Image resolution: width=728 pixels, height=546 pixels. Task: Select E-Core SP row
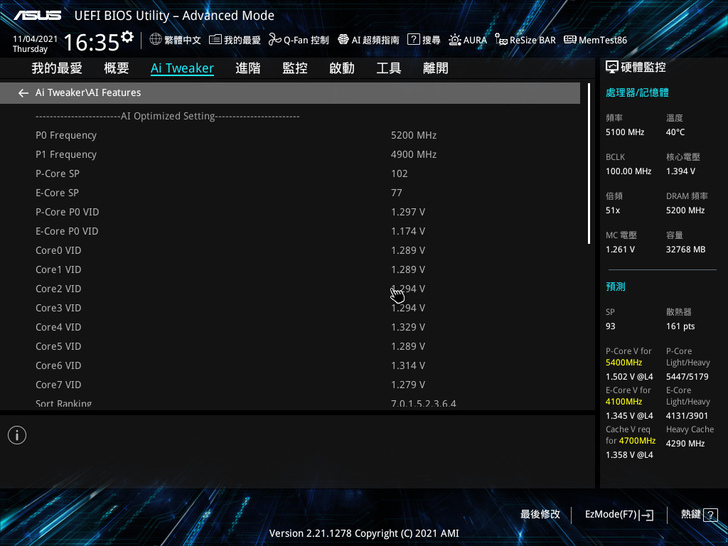(290, 193)
